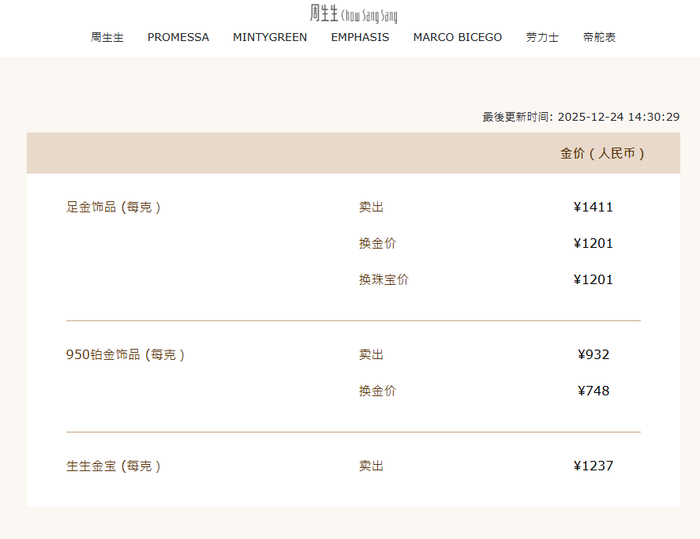Go to the EMPHASIS brand tab
The width and height of the screenshot is (700, 539).
[360, 37]
